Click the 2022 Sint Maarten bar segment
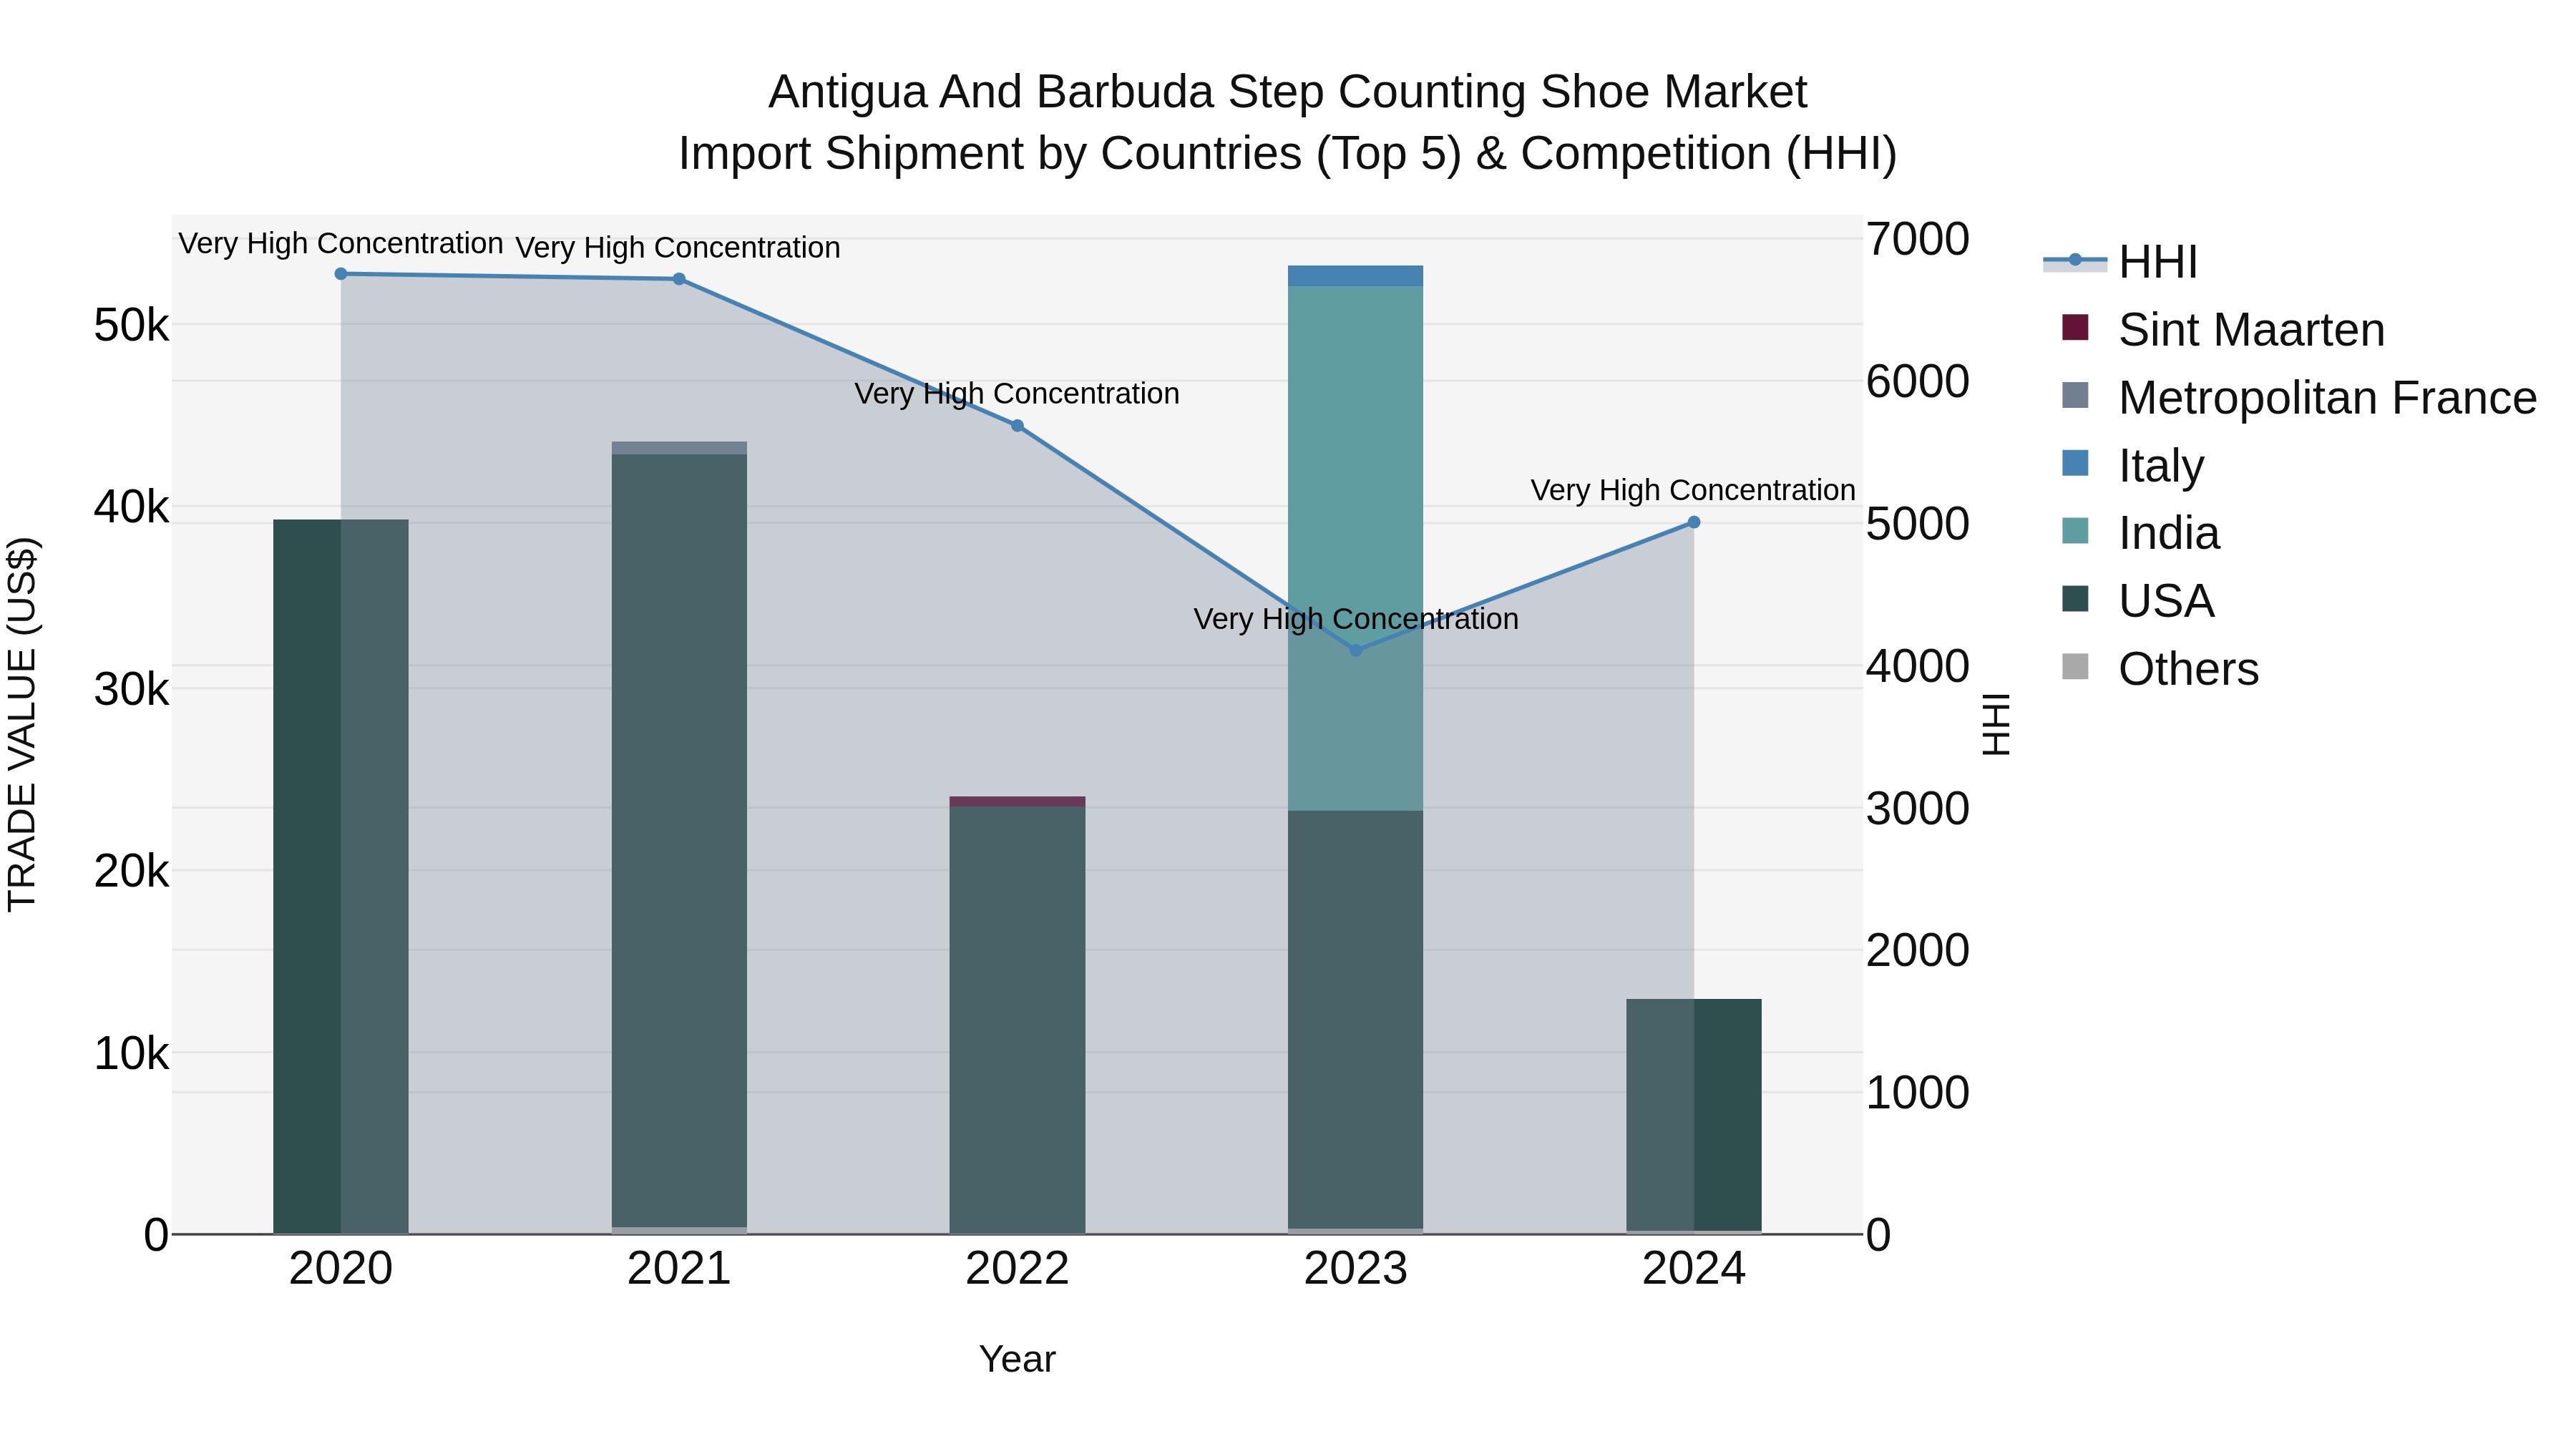Screen dimensions: 2576x1449 click(x=1017, y=801)
